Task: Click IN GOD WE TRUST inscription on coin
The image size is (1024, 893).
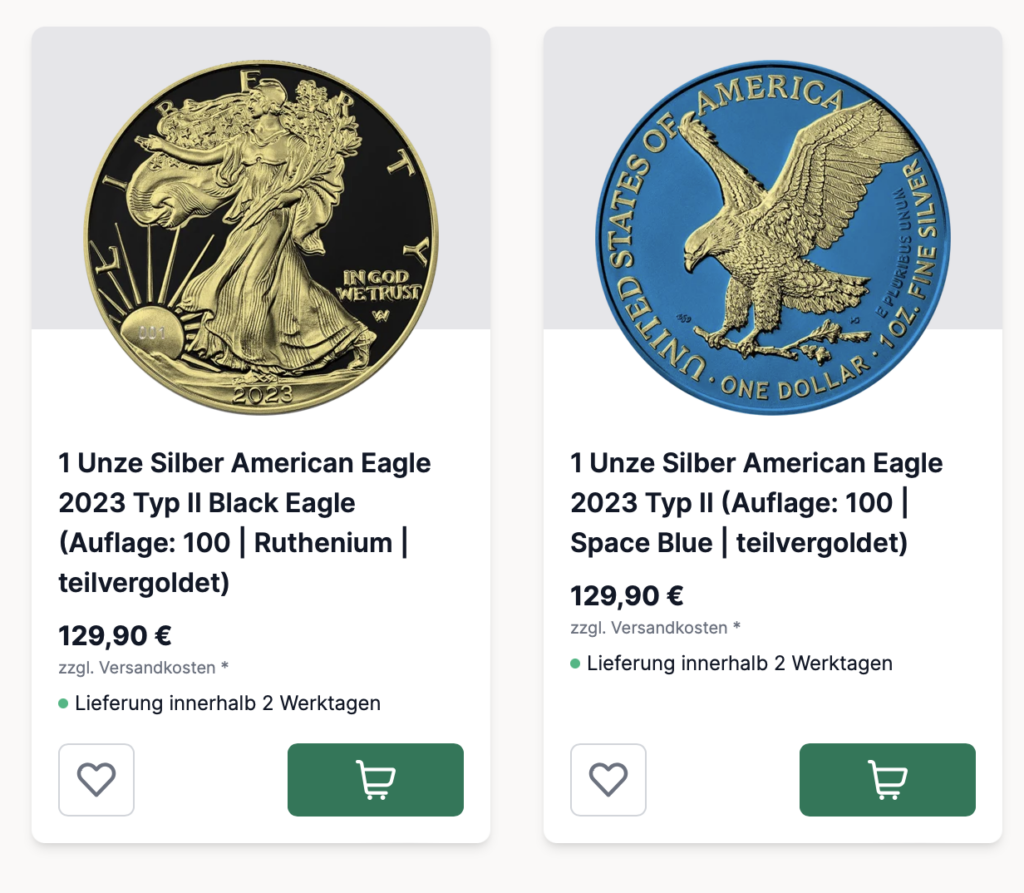Action: click(x=379, y=285)
